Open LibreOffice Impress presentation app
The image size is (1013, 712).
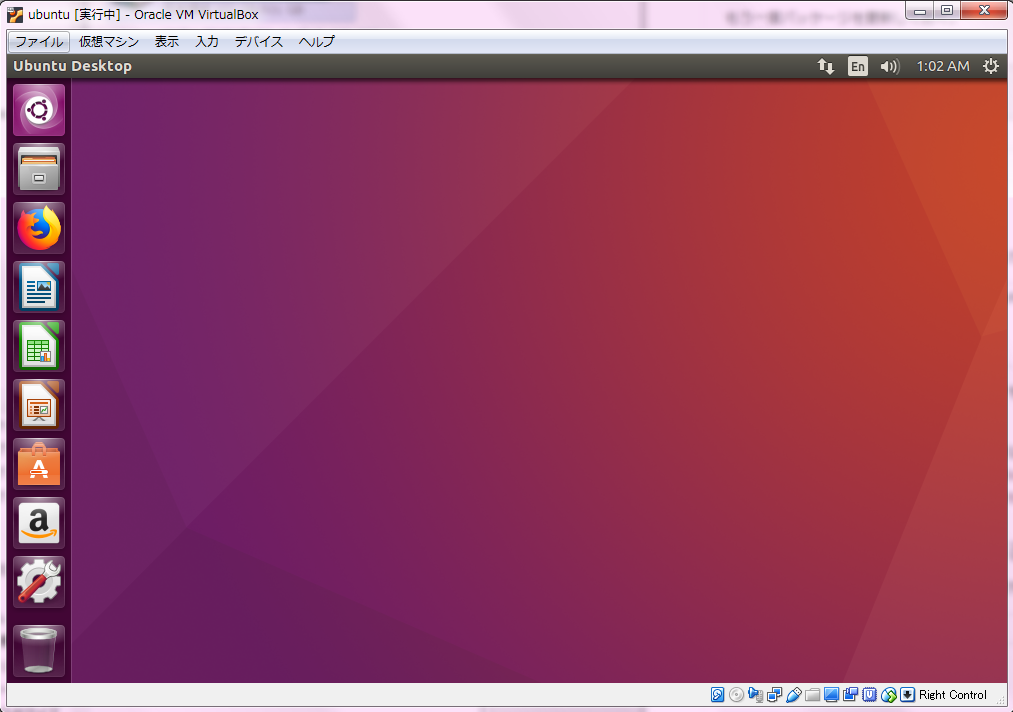(x=39, y=405)
